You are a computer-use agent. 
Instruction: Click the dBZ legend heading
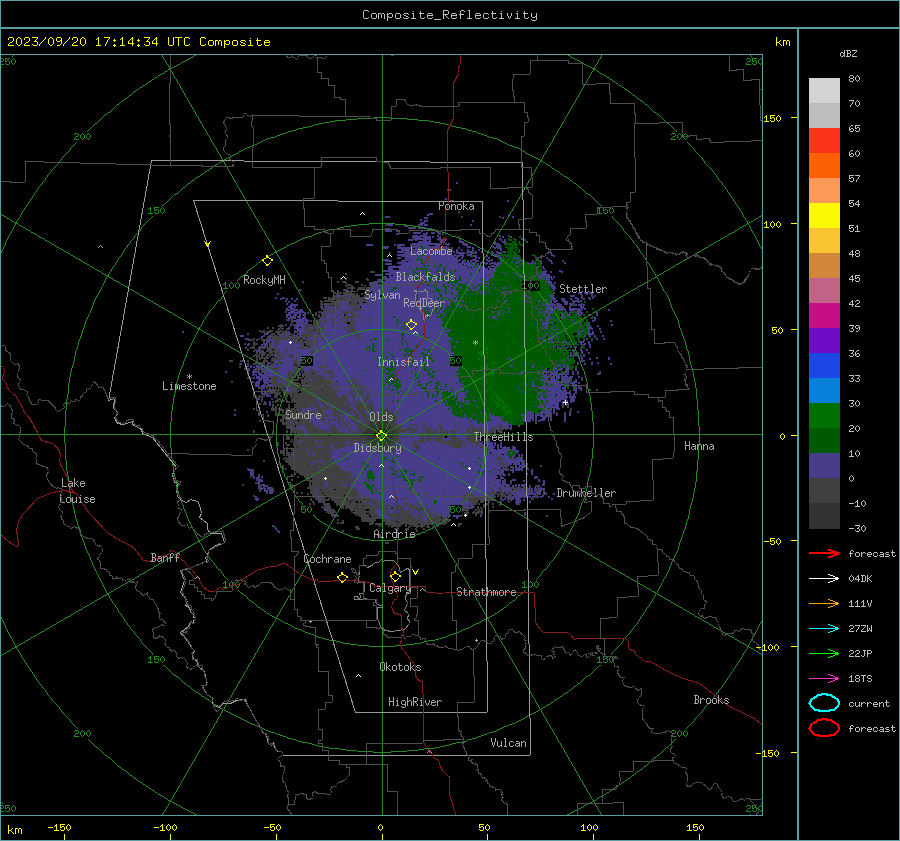(848, 53)
